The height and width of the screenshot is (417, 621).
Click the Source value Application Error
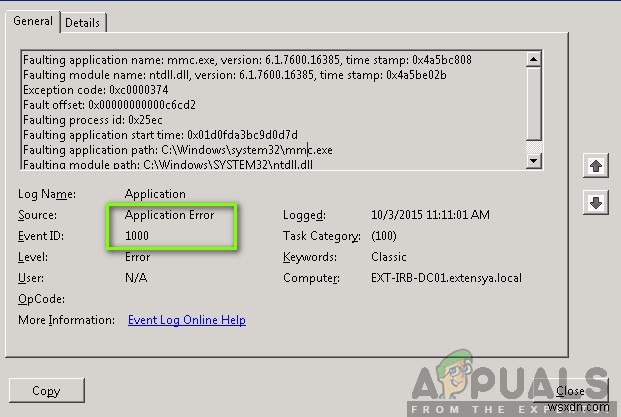[x=170, y=215]
